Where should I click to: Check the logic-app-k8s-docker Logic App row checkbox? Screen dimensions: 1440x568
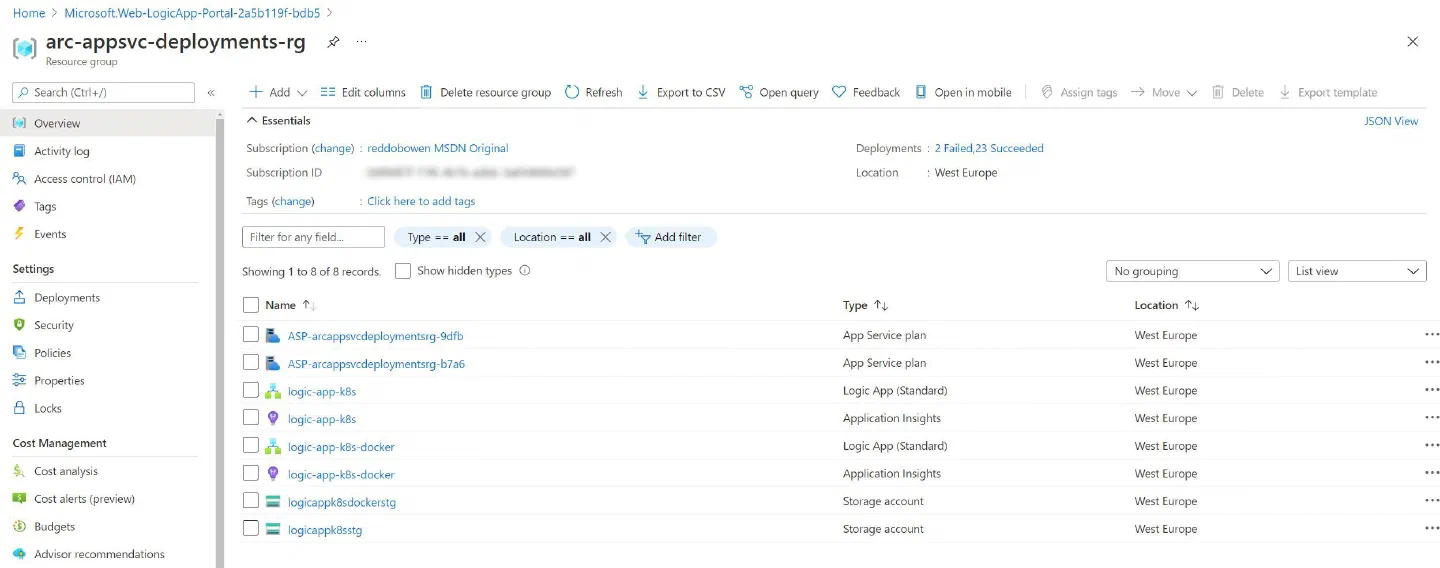pyautogui.click(x=251, y=446)
